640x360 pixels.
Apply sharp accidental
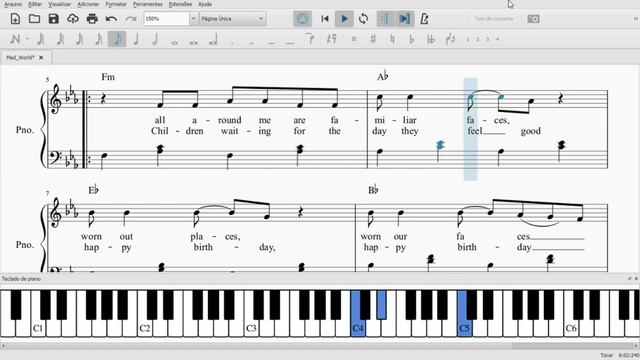[x=373, y=39]
